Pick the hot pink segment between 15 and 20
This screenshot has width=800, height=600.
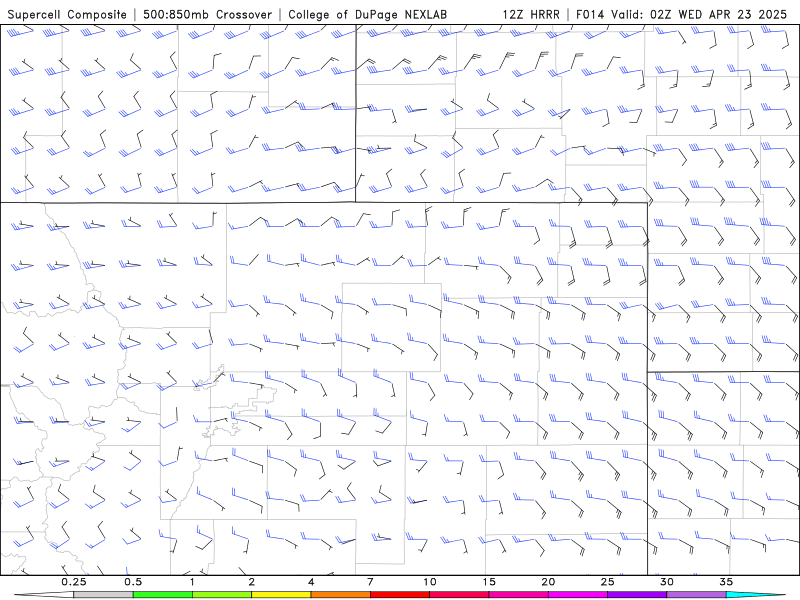(518, 595)
